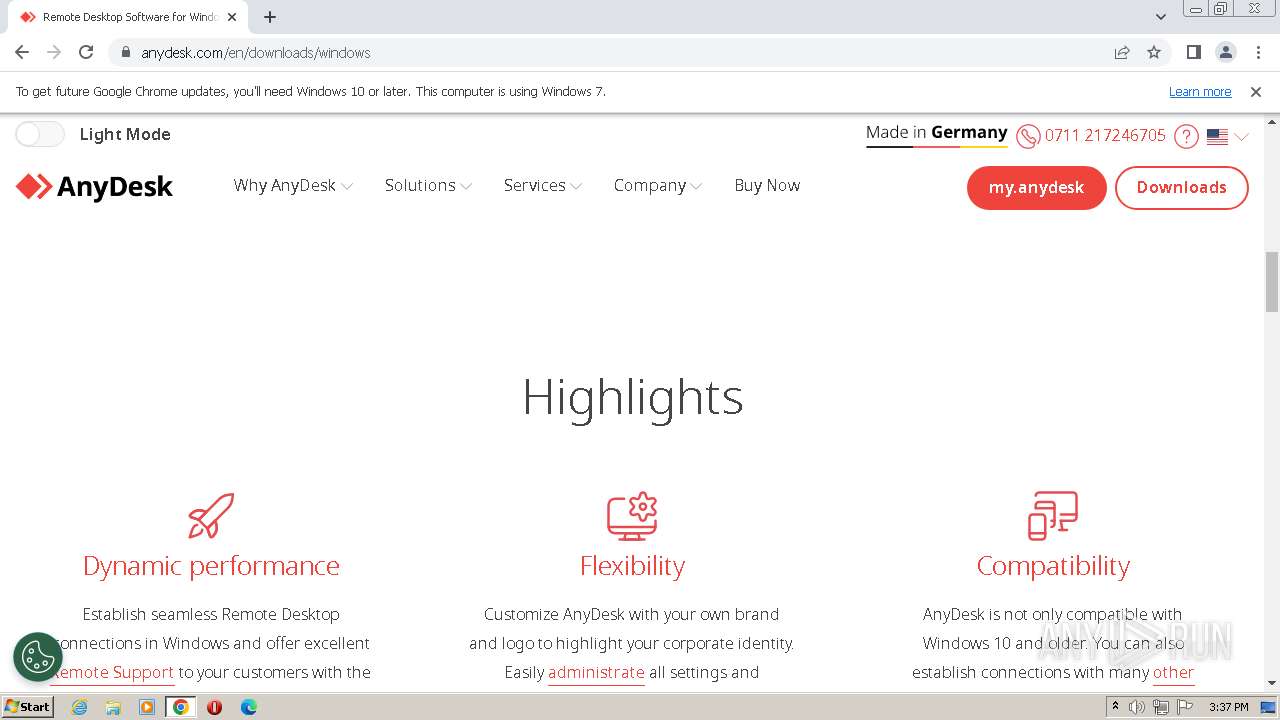
Task: Open the Buy Now page
Action: tap(767, 185)
